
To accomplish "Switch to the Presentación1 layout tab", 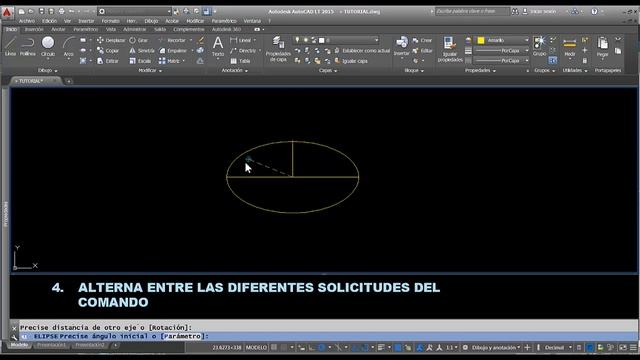I will [51, 345].
